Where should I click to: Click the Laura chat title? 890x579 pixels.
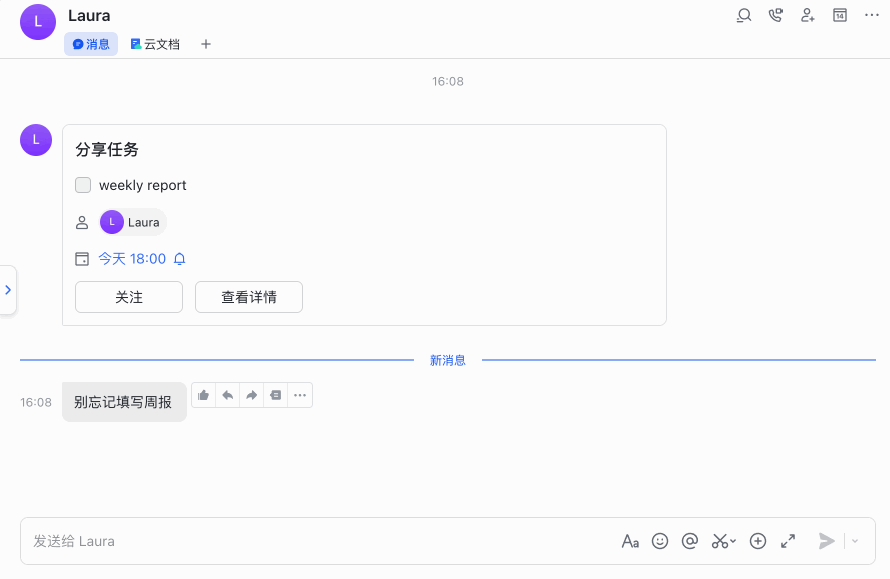89,15
